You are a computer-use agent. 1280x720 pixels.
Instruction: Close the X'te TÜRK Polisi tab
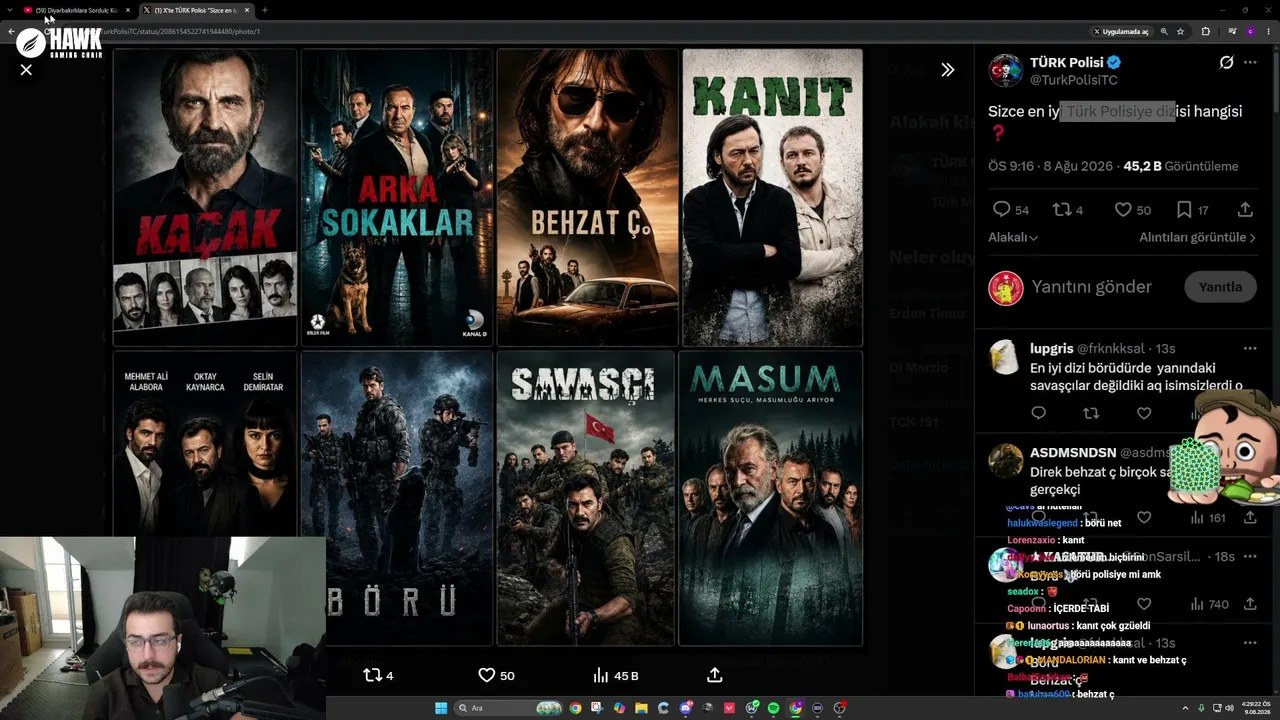point(246,10)
